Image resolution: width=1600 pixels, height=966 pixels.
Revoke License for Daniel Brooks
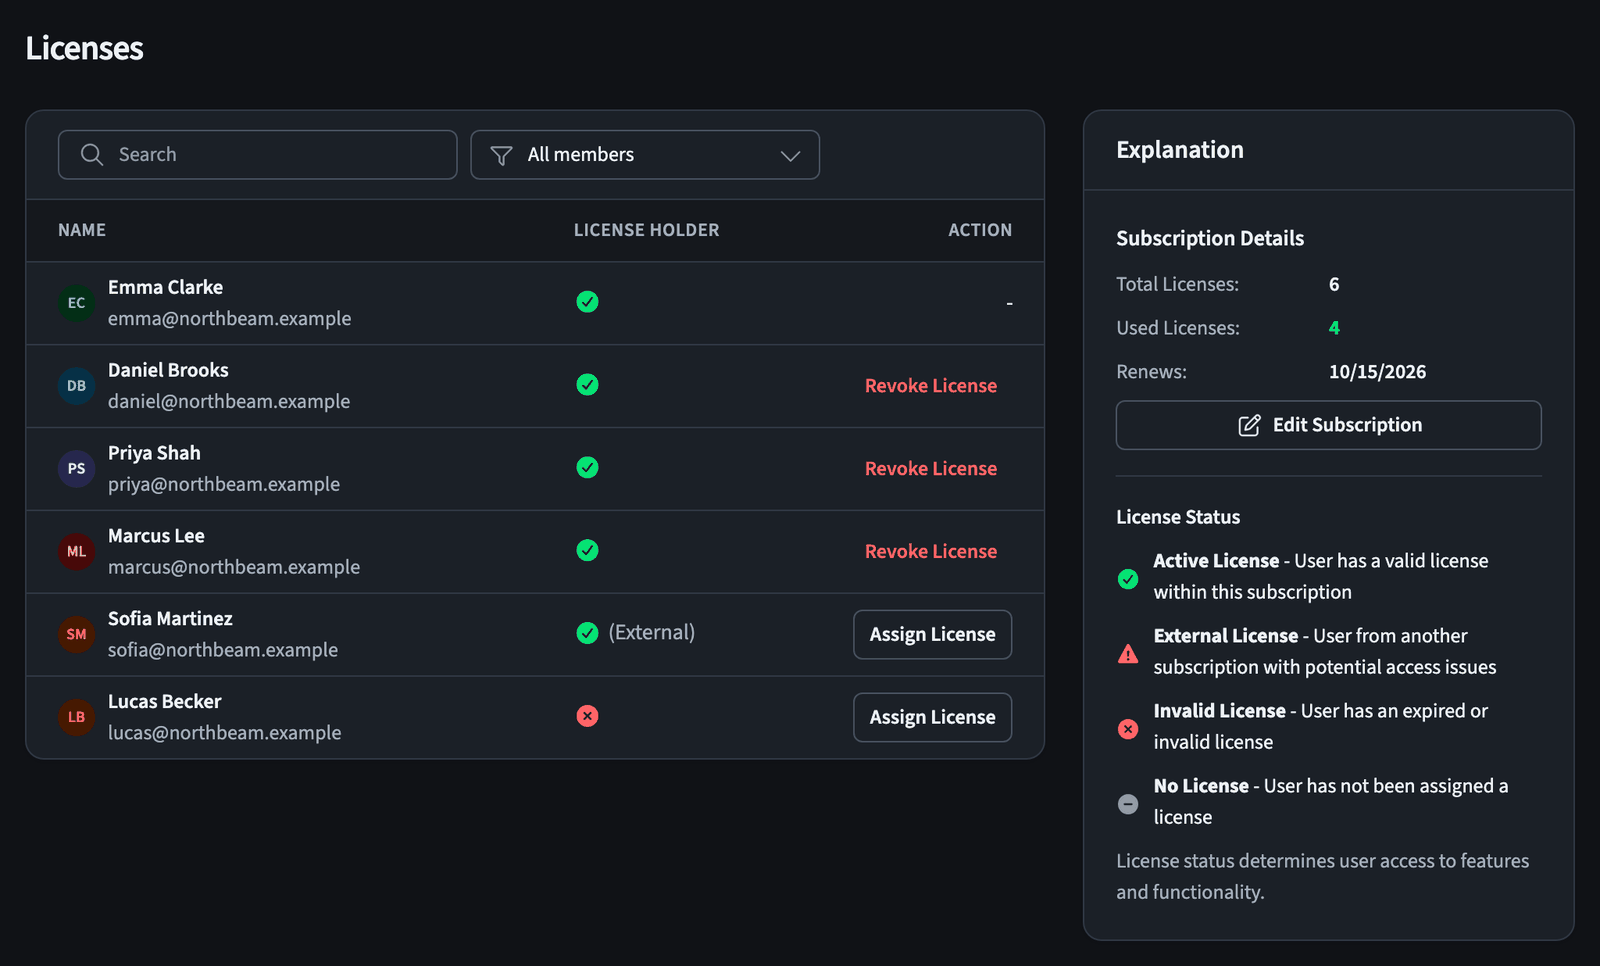931,386
